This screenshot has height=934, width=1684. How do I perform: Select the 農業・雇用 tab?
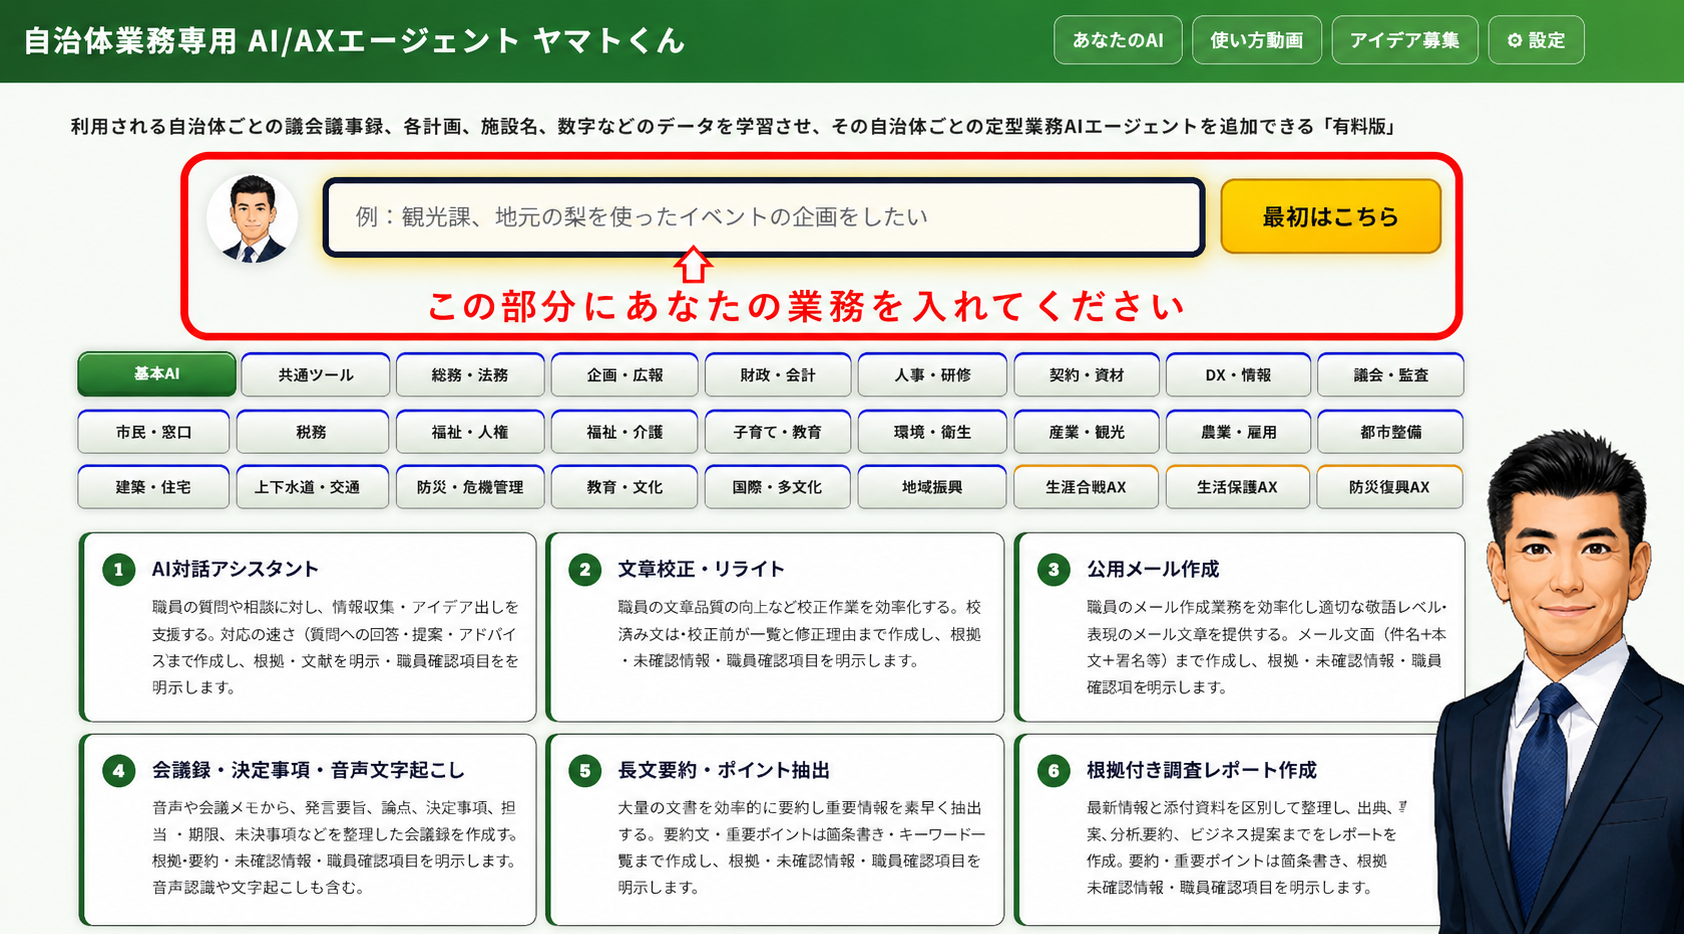tap(1239, 432)
